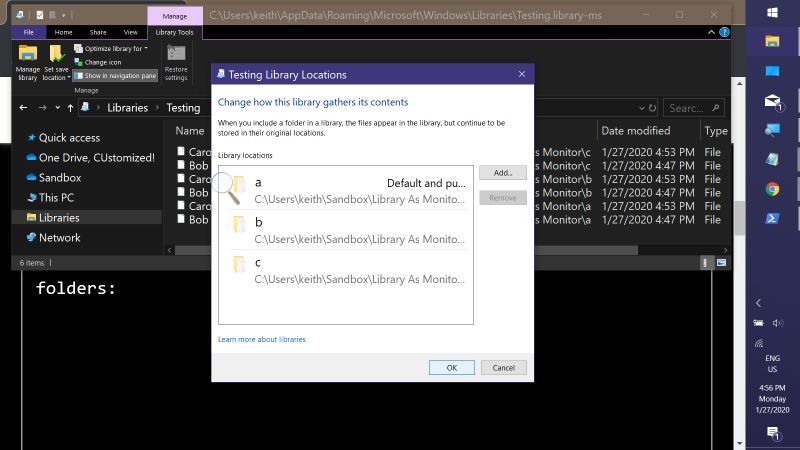The image size is (800, 450).
Task: Open the Mail taskbar icon
Action: coord(772,101)
